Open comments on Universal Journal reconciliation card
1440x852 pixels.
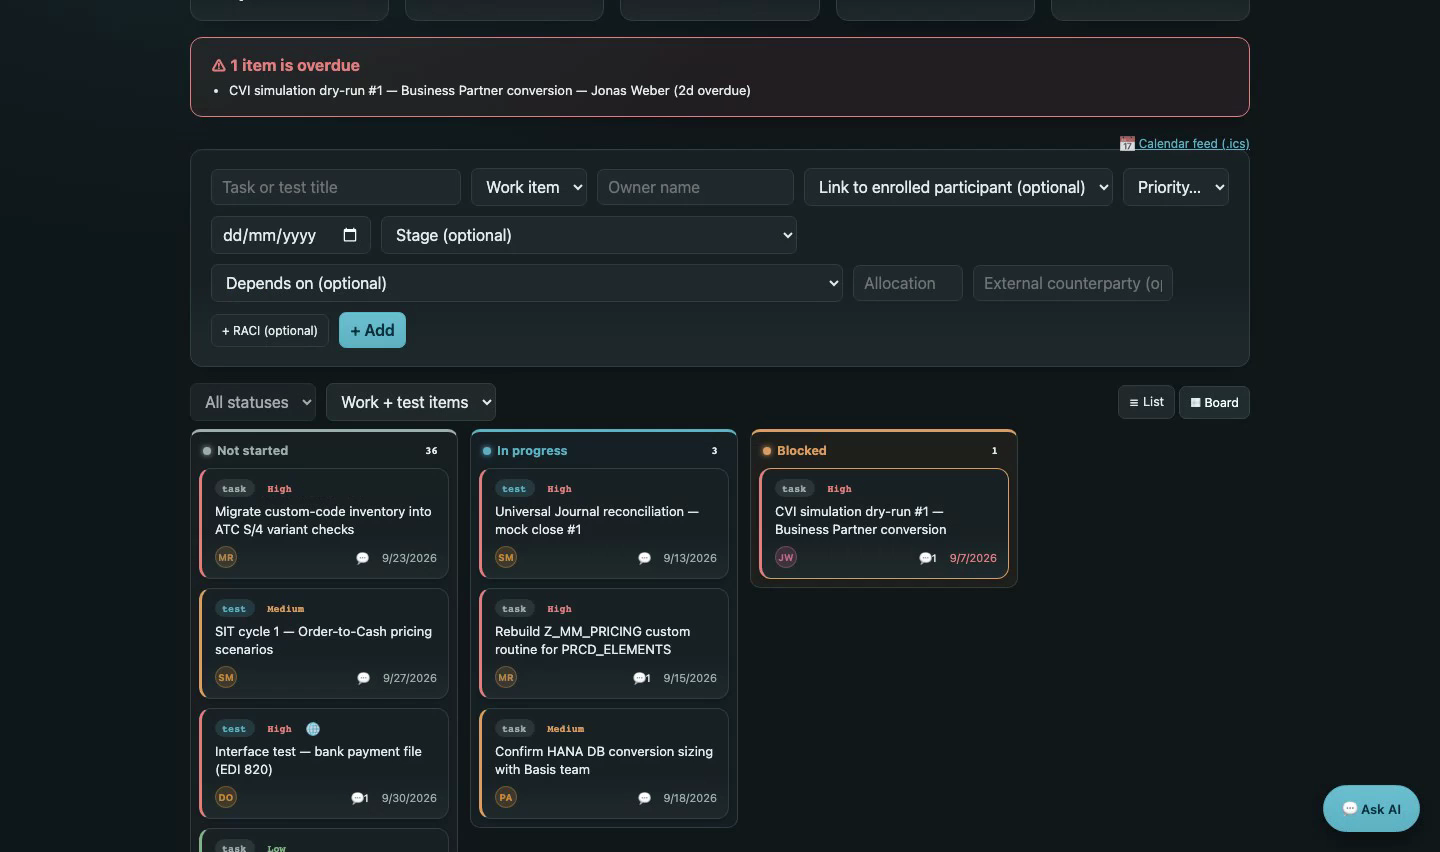coord(645,558)
